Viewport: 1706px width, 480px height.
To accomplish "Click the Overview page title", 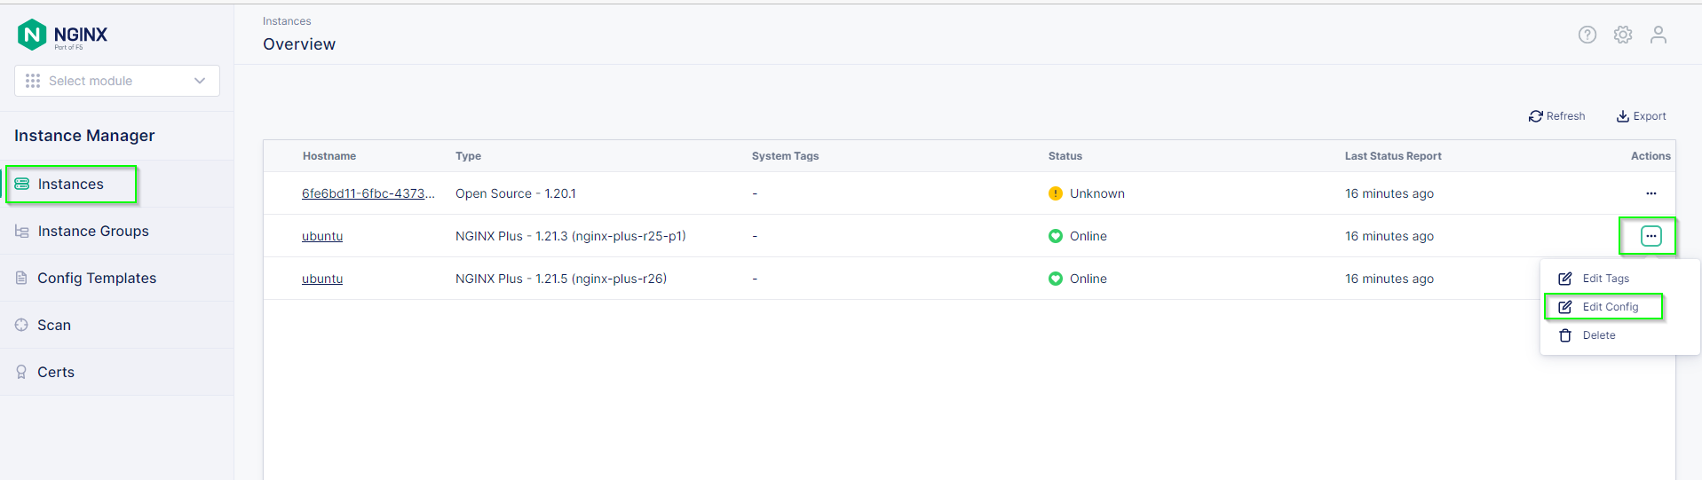I will click(x=299, y=44).
